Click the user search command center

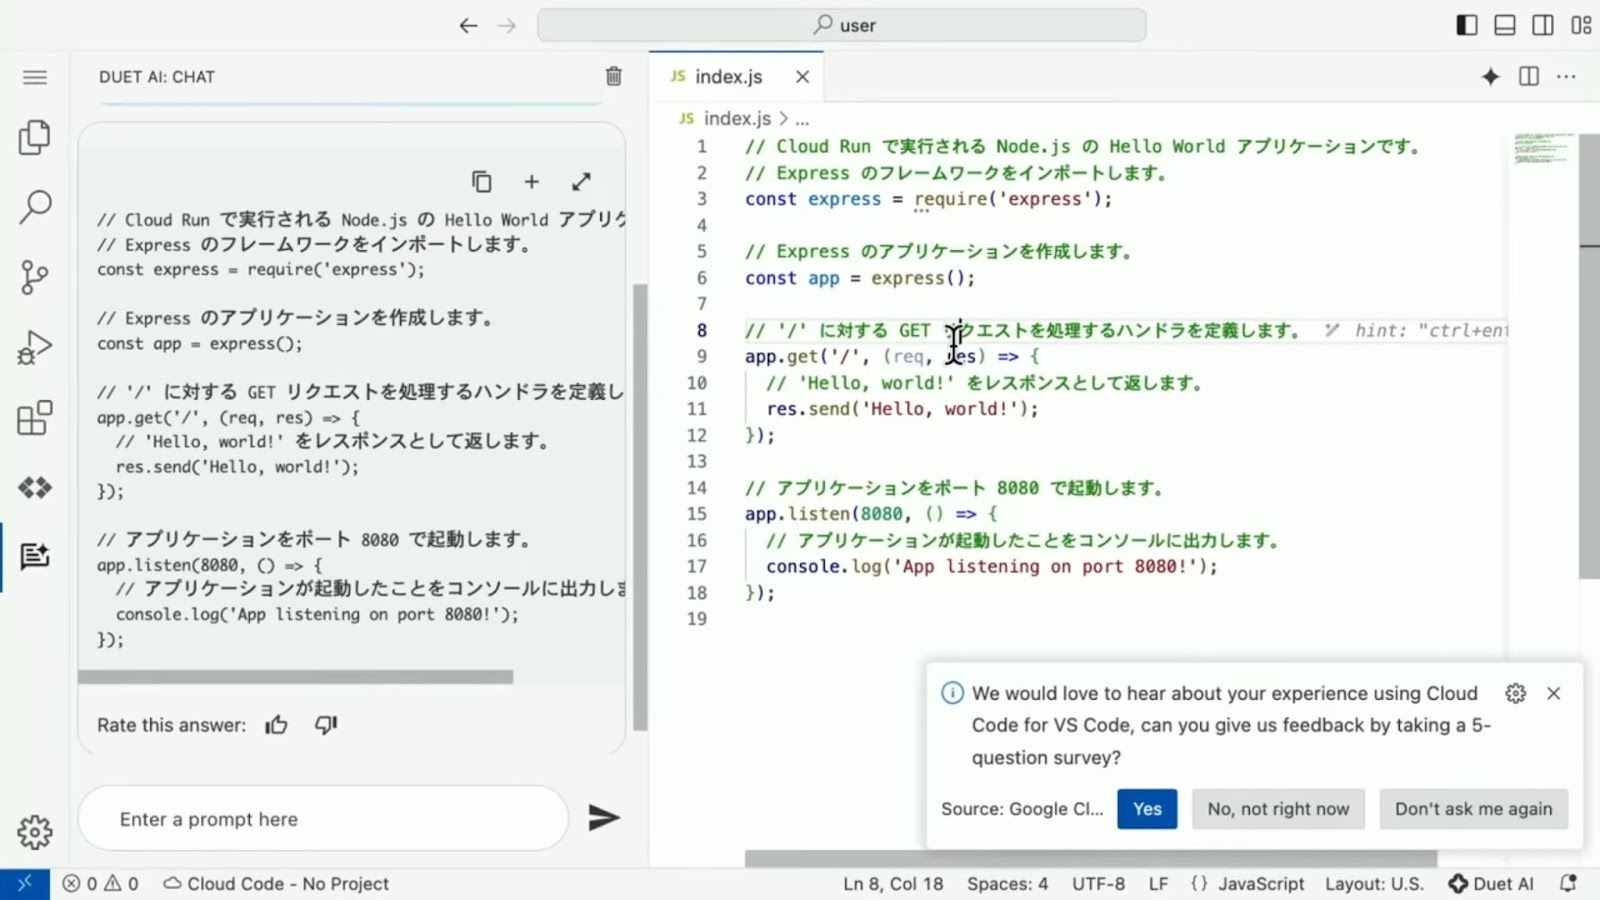pos(842,26)
